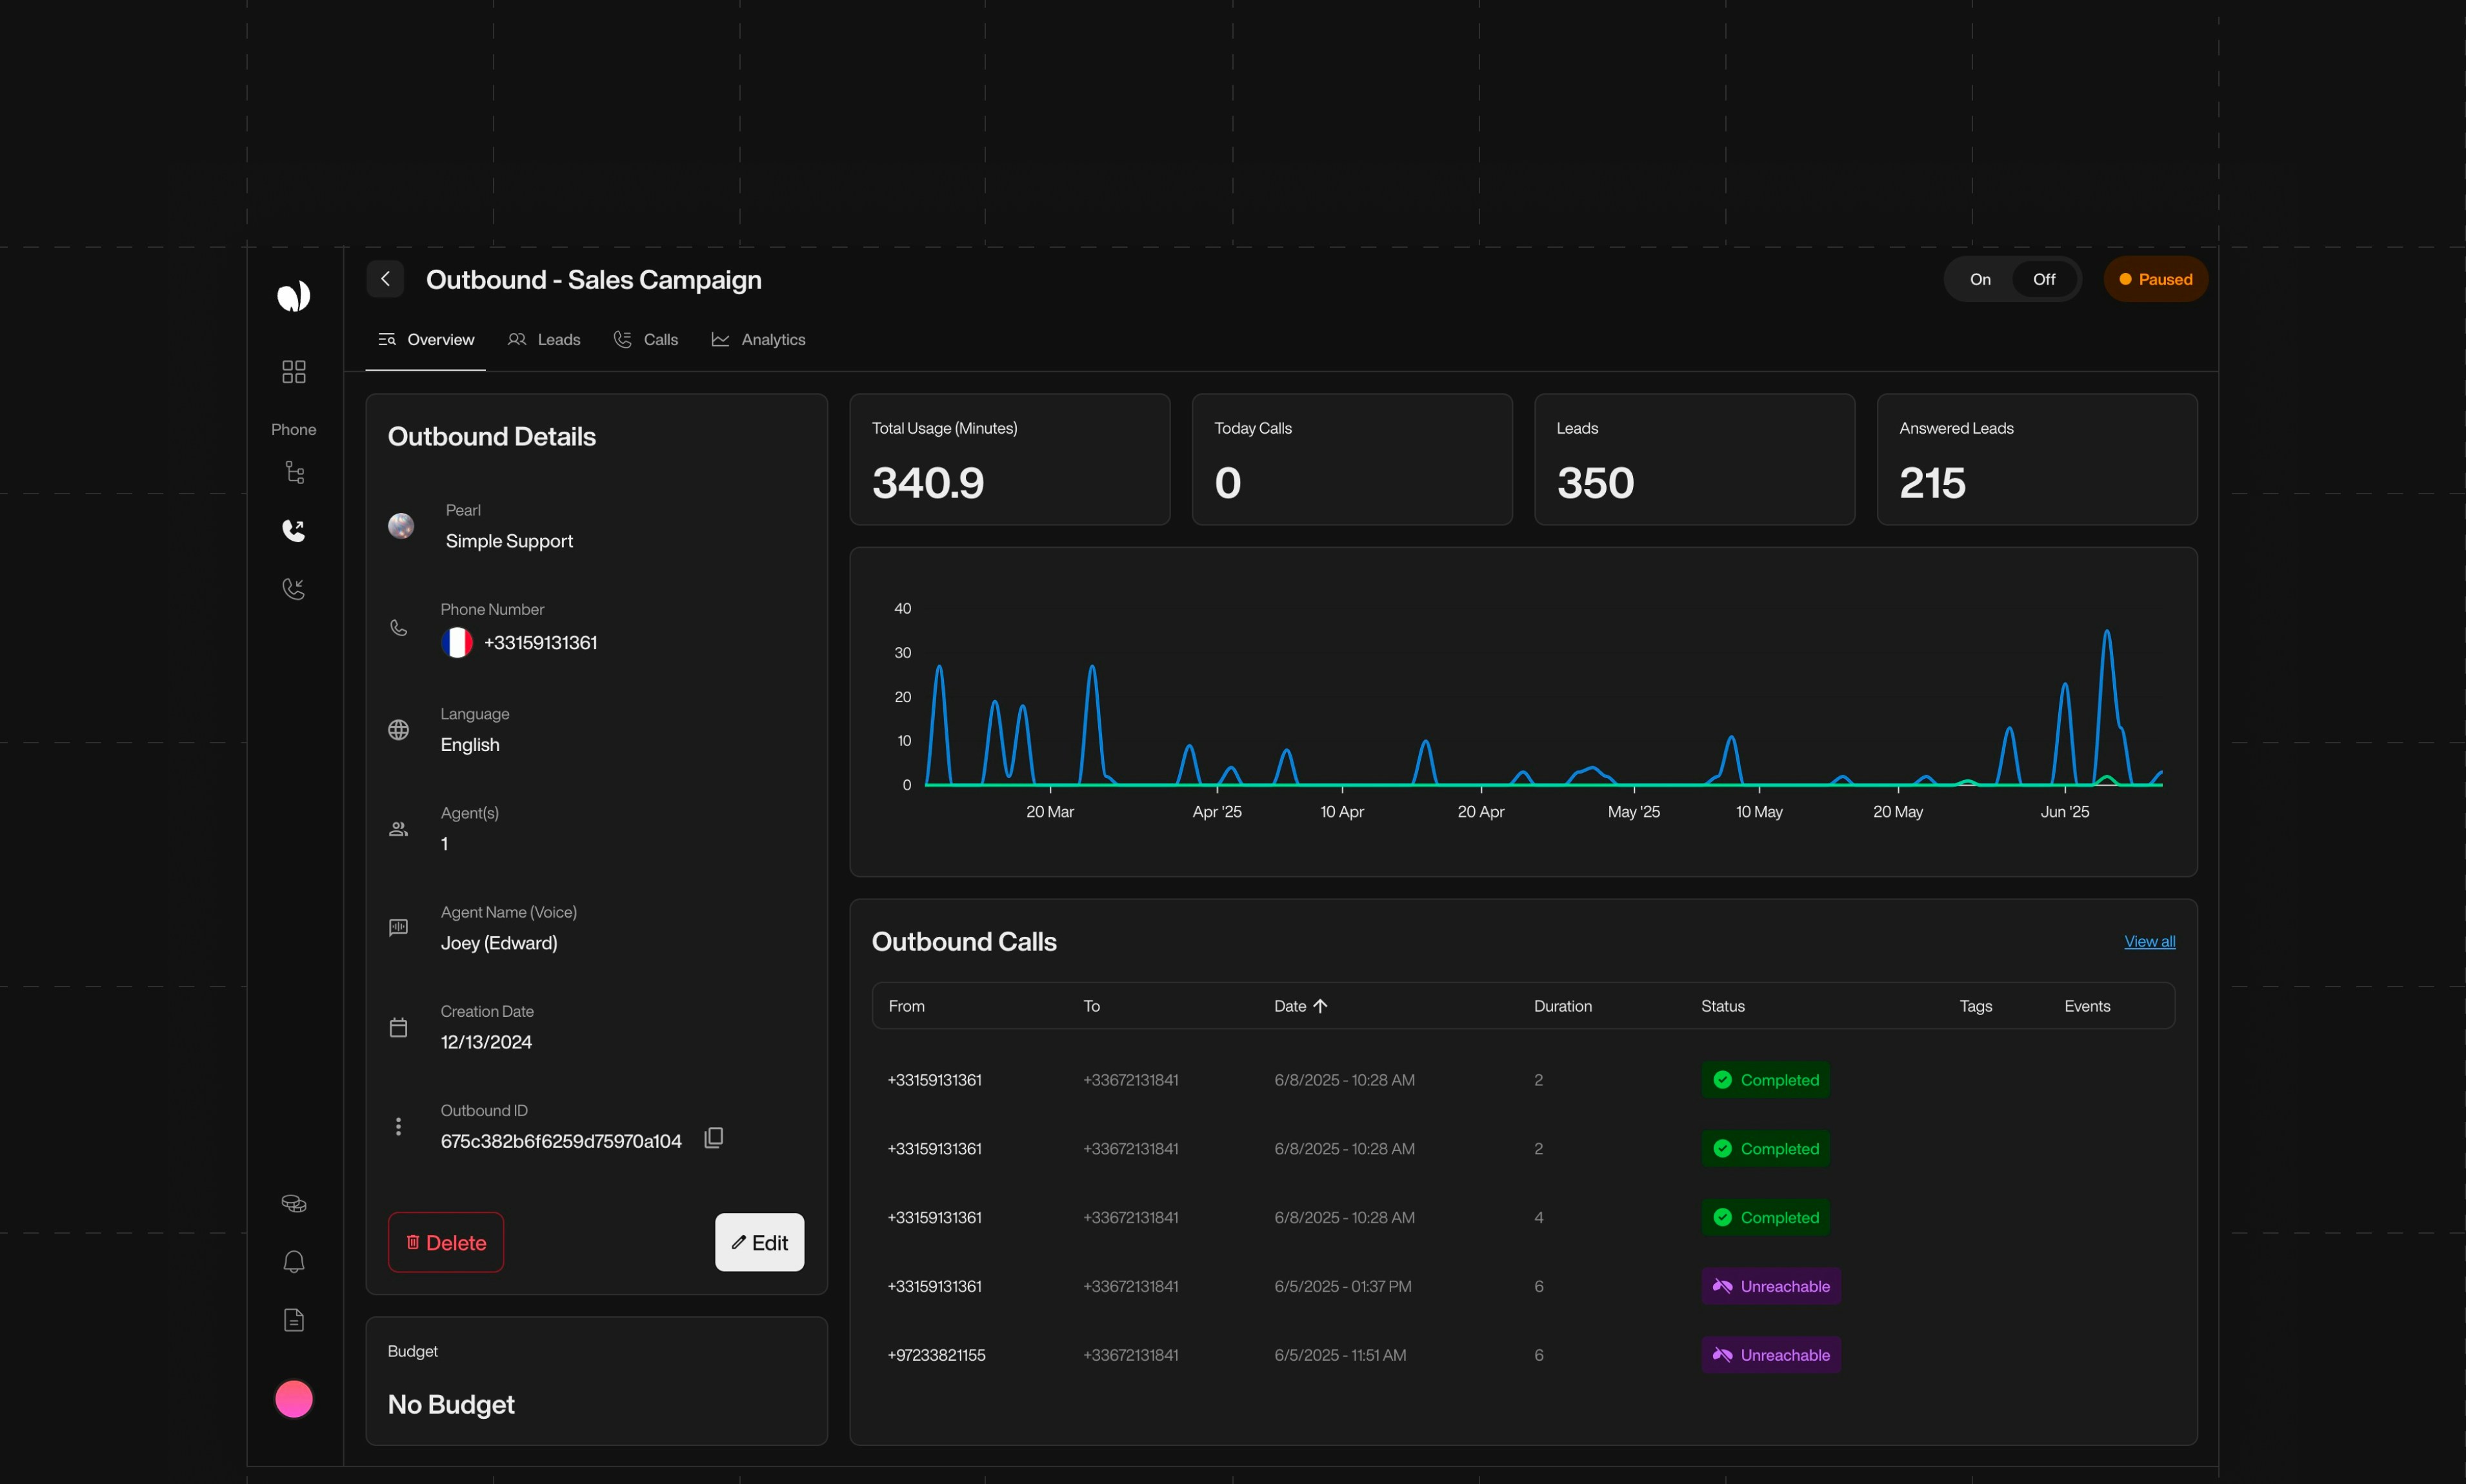
Task: Open notifications via the bell icon
Action: pyautogui.click(x=293, y=1261)
